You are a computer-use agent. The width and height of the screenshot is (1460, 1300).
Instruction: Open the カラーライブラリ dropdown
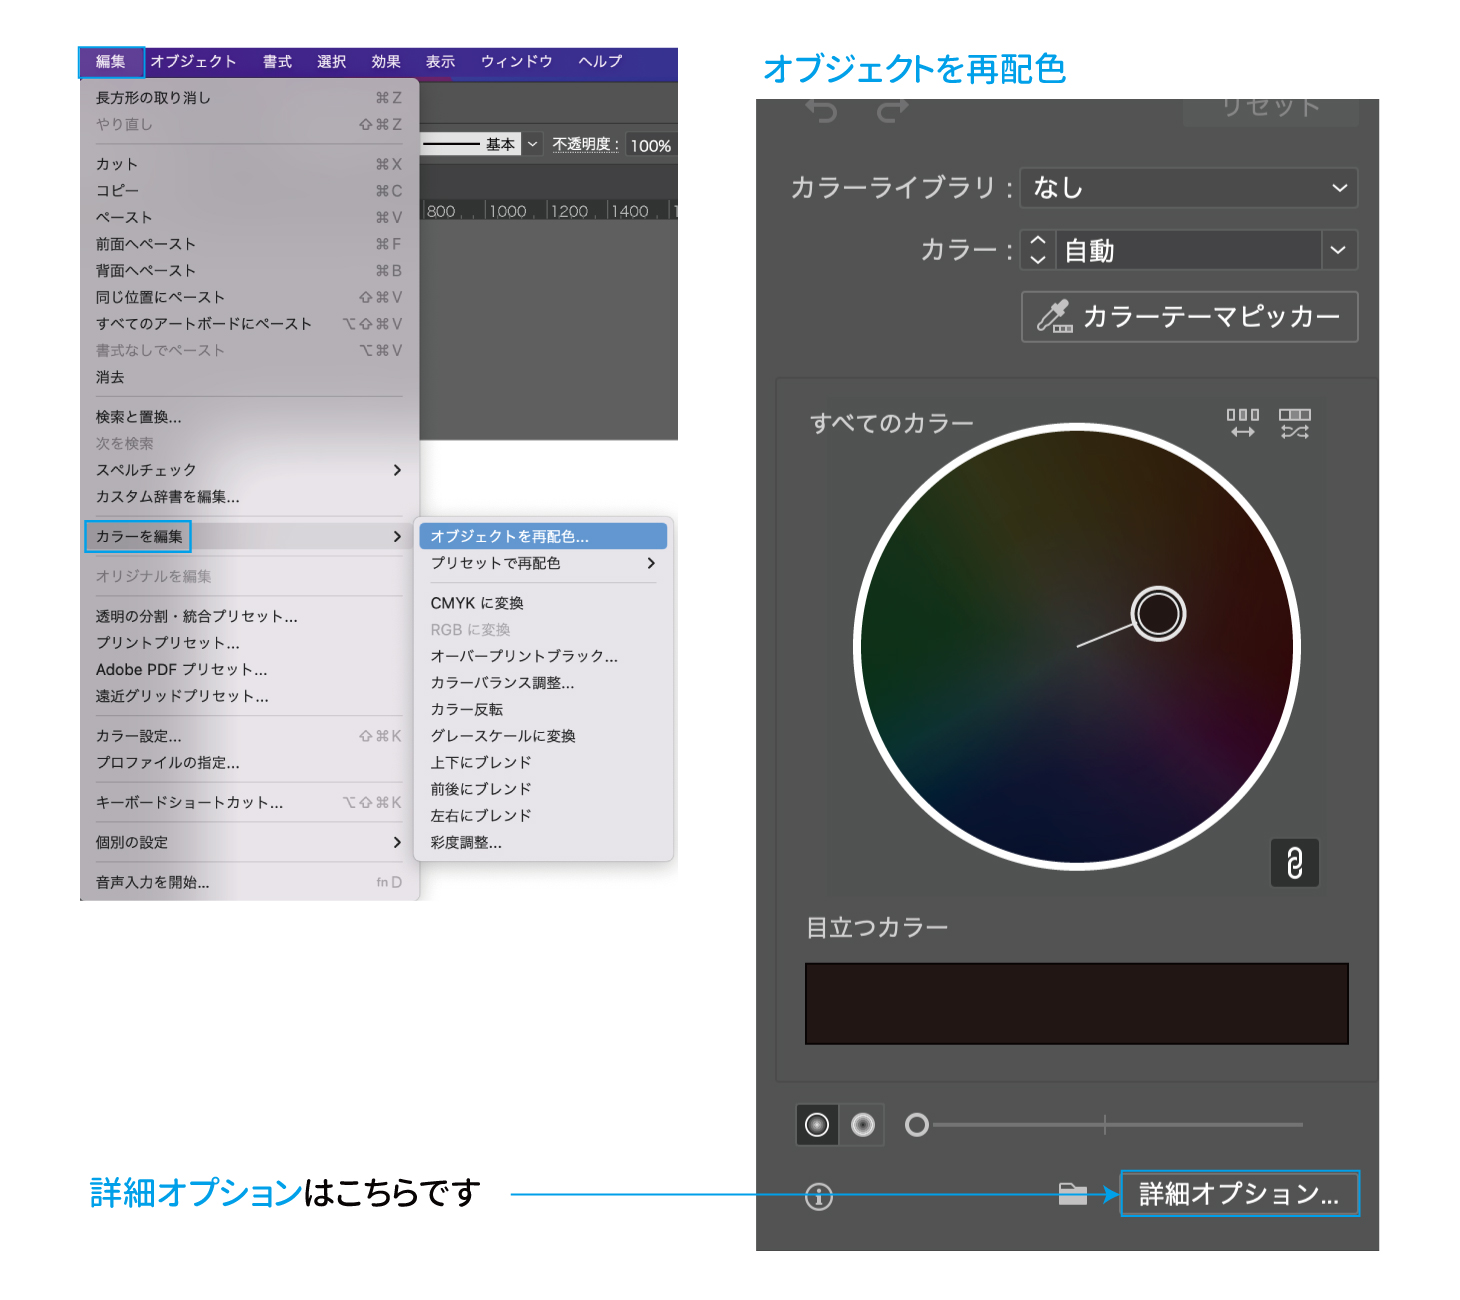click(1189, 188)
